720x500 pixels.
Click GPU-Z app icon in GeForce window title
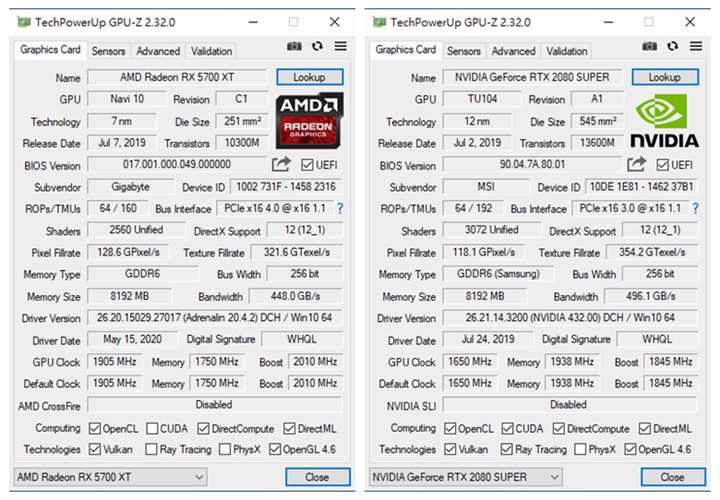[x=379, y=22]
